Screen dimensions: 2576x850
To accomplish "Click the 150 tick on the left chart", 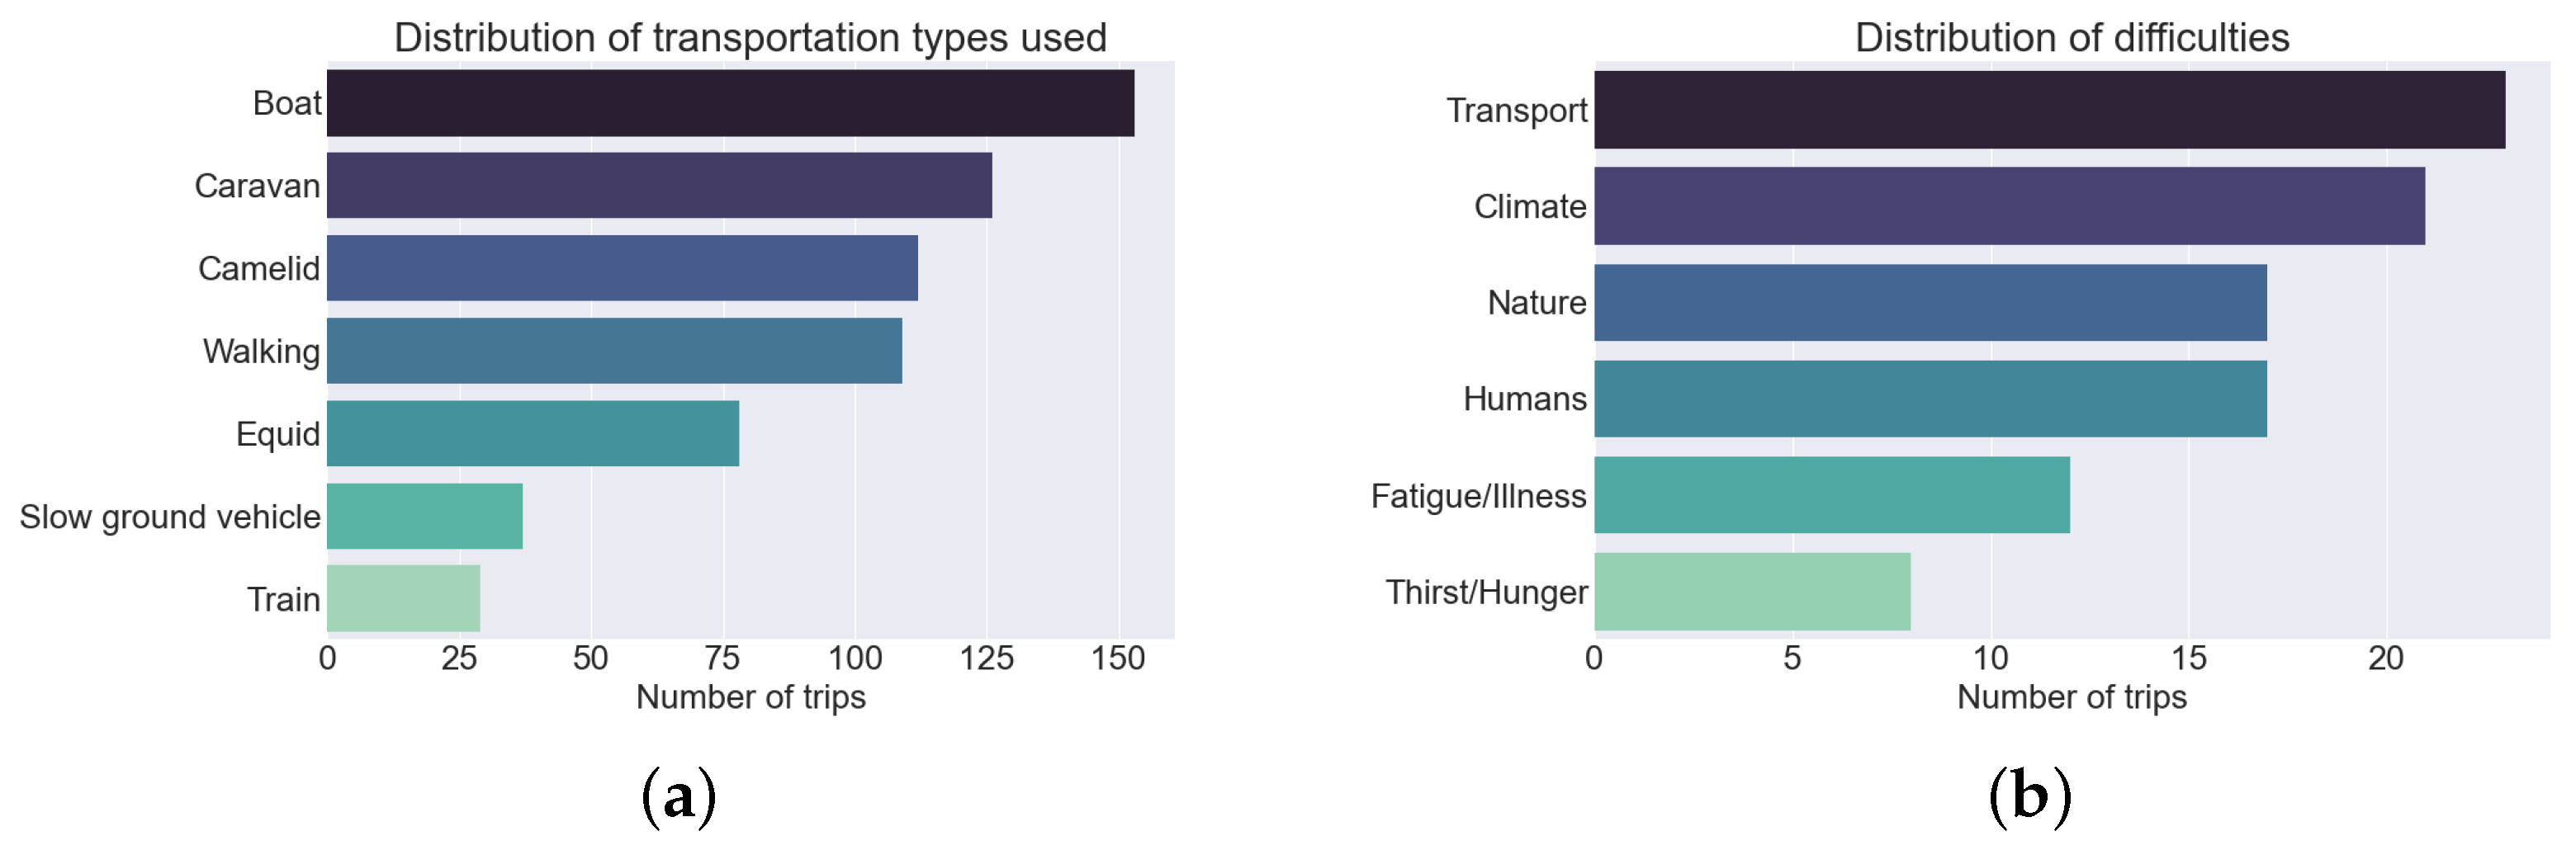I will [x=1118, y=659].
